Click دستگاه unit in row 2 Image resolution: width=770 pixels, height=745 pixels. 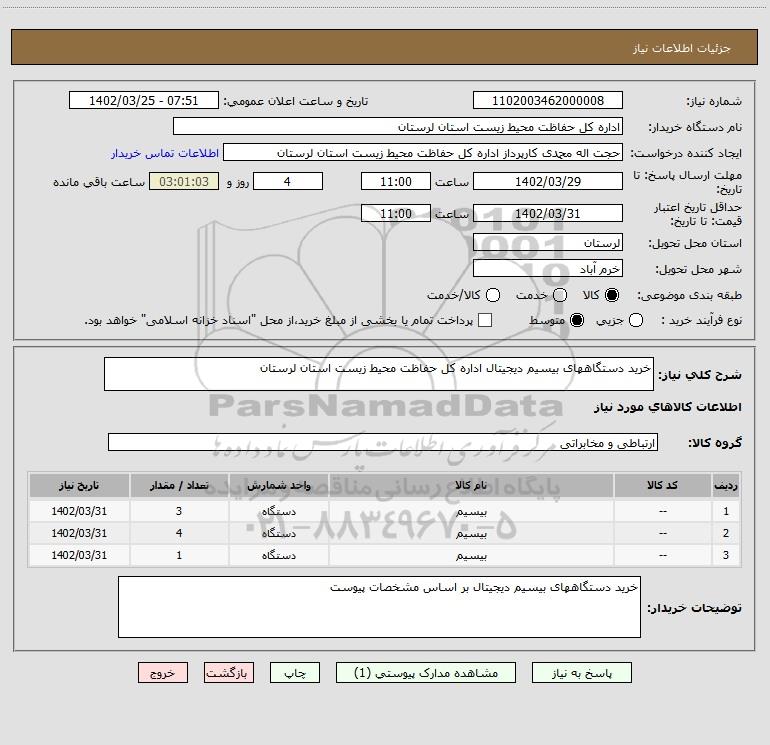tap(278, 533)
